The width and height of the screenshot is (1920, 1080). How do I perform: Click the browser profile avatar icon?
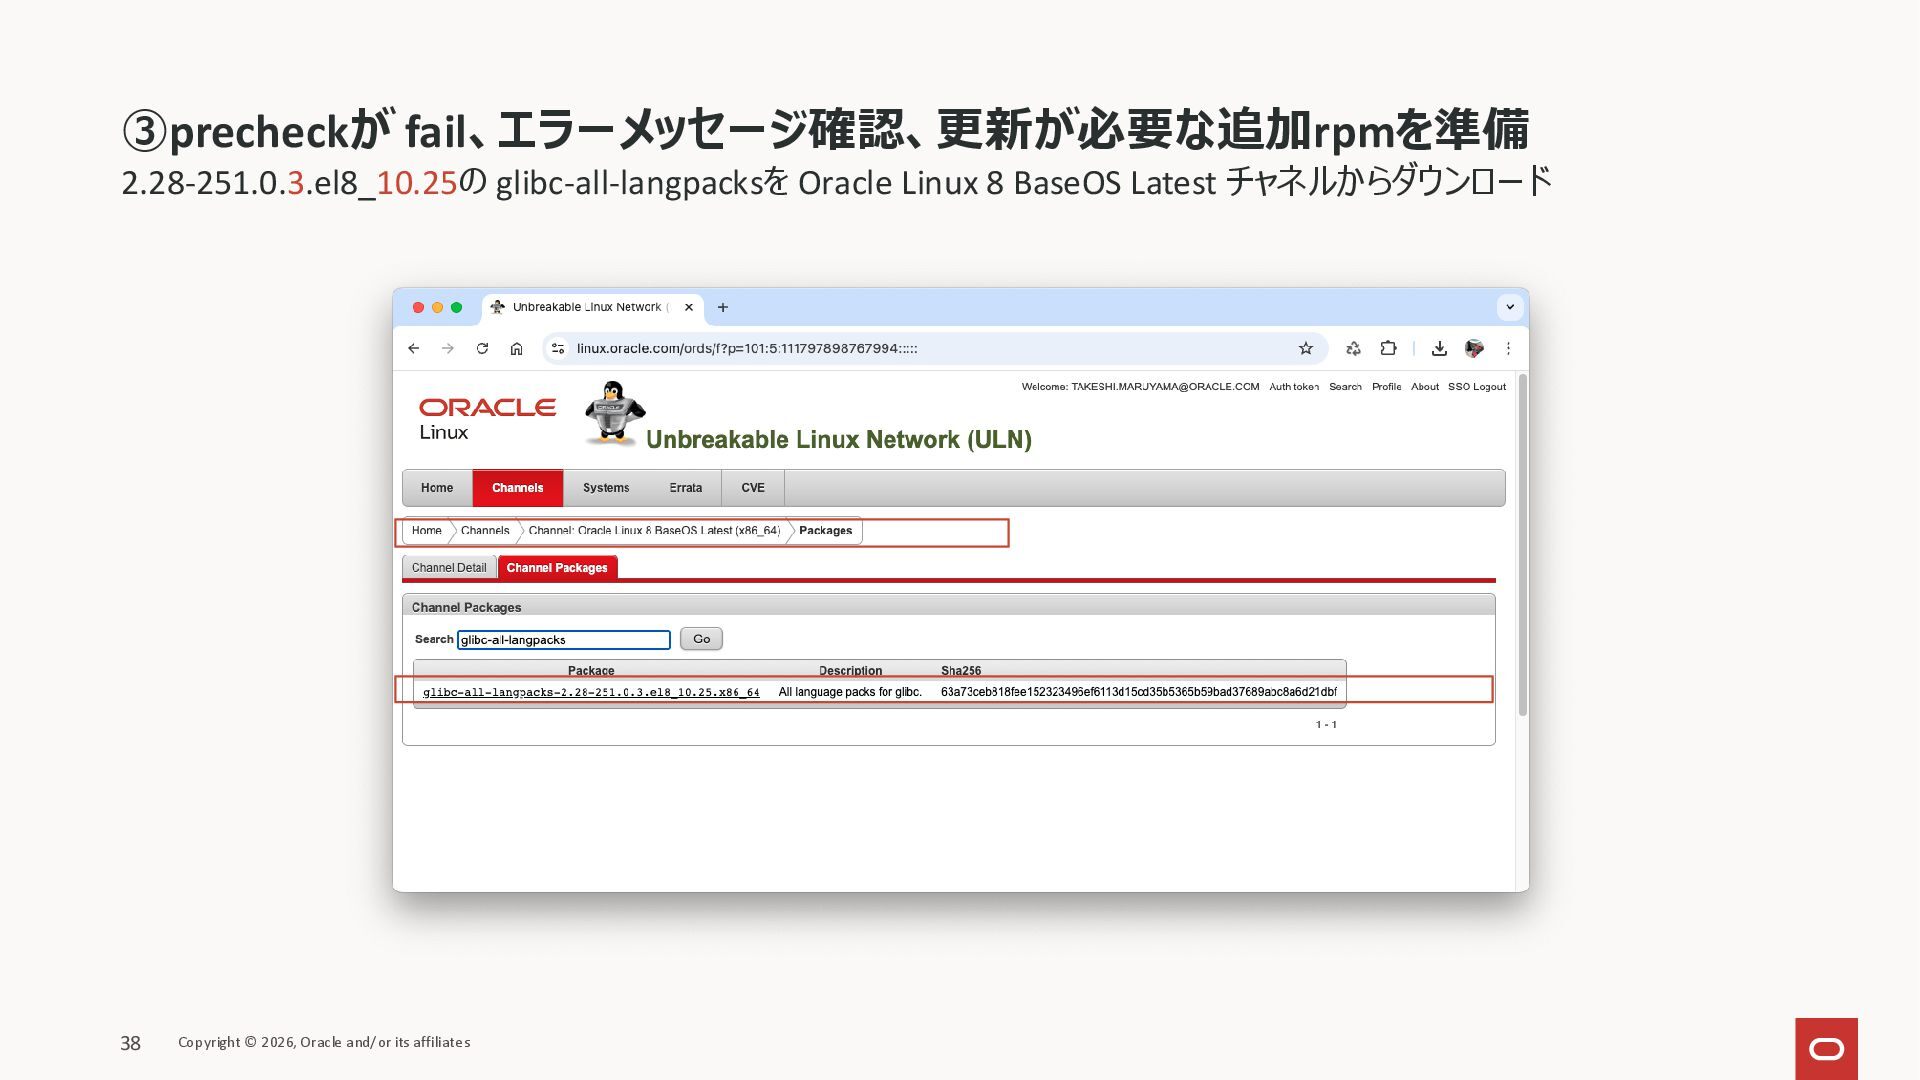point(1474,348)
